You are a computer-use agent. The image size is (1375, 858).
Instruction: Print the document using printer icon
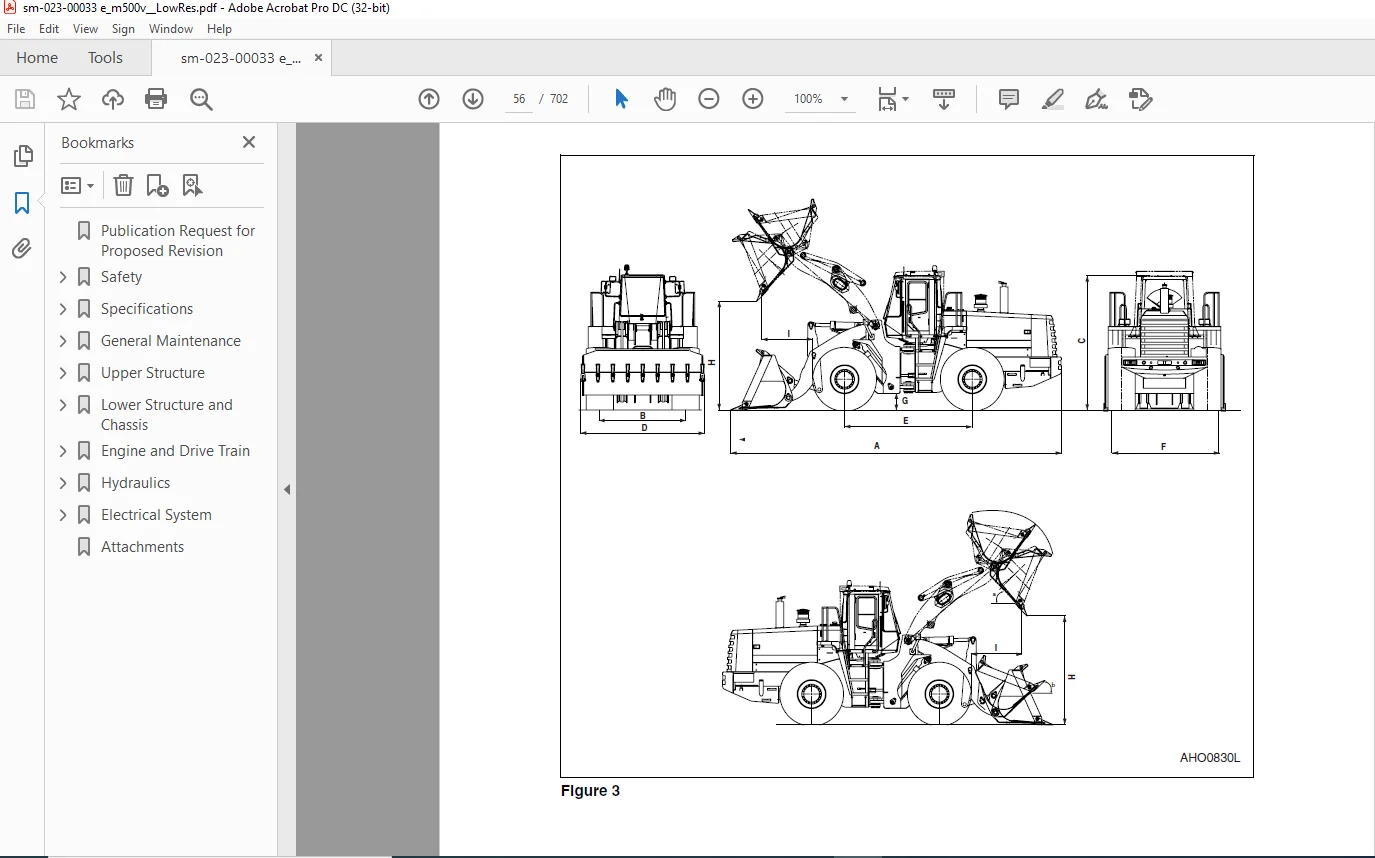point(156,99)
